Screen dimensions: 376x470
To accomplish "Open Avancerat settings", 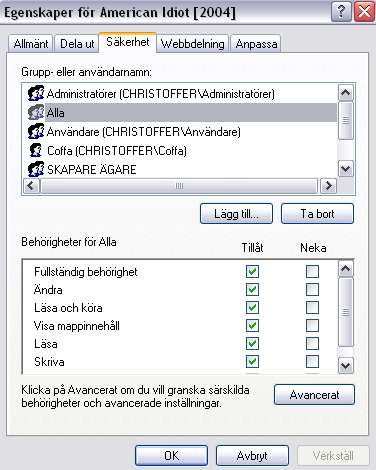I will pos(314,395).
